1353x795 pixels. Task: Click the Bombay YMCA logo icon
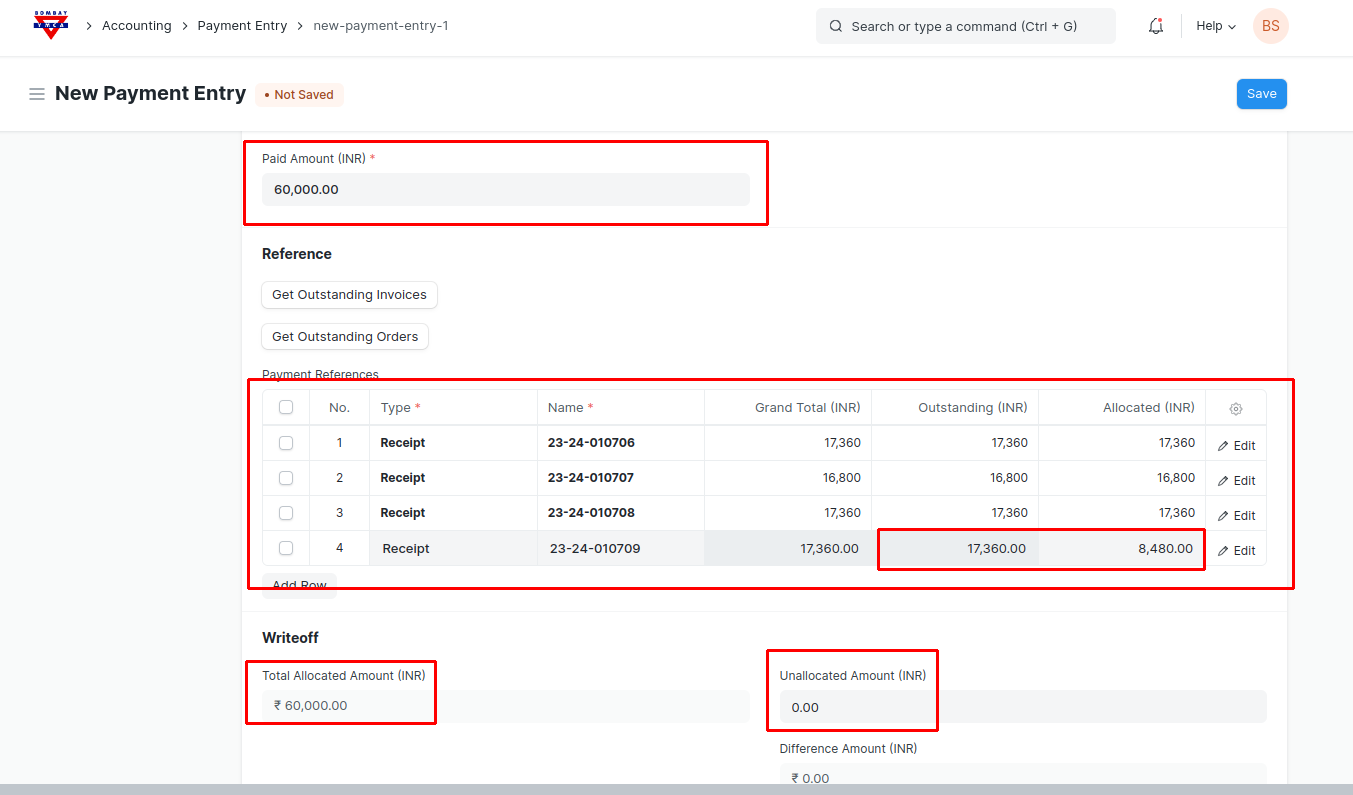point(51,25)
